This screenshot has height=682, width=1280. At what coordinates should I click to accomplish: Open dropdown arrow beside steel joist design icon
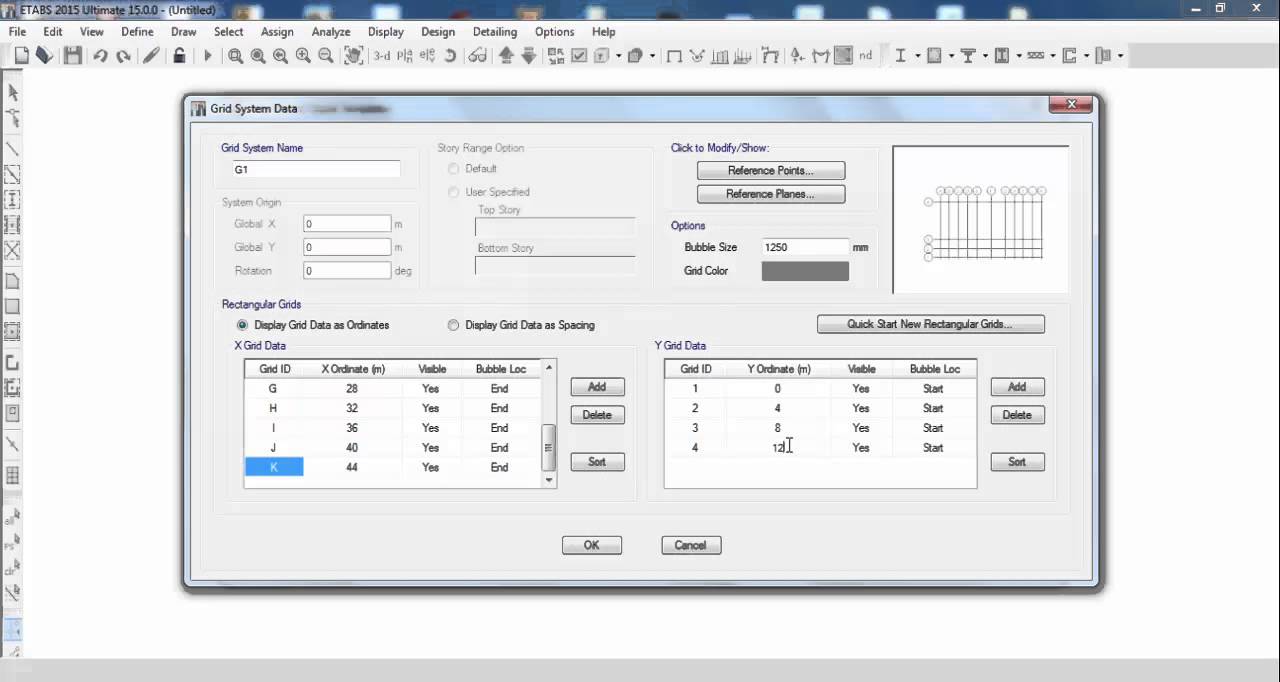1053,56
